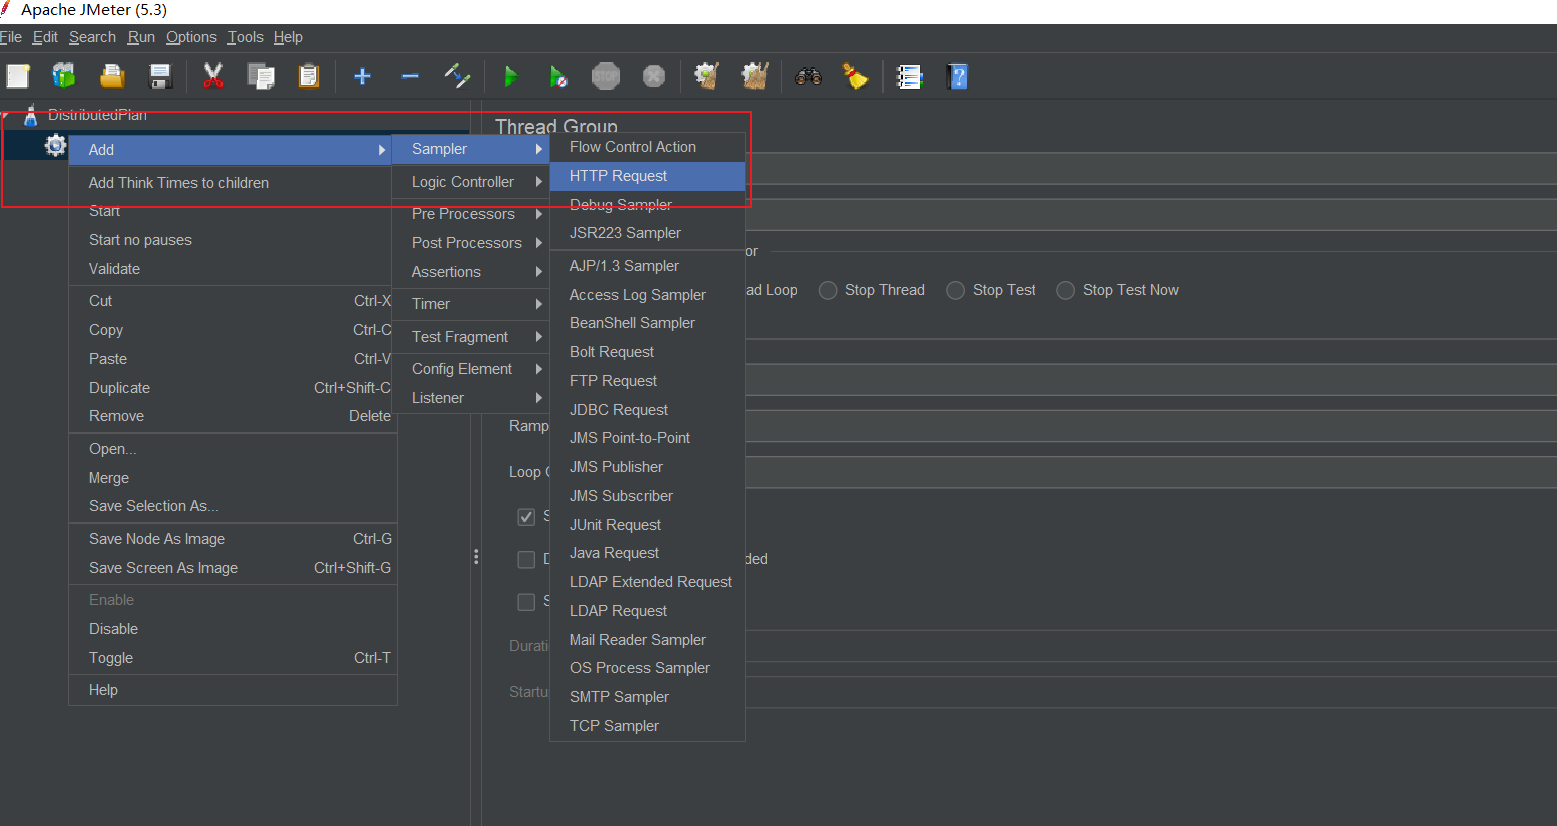Viewport: 1557px width, 826px height.
Task: Expand the Timer submenu
Action: (470, 304)
